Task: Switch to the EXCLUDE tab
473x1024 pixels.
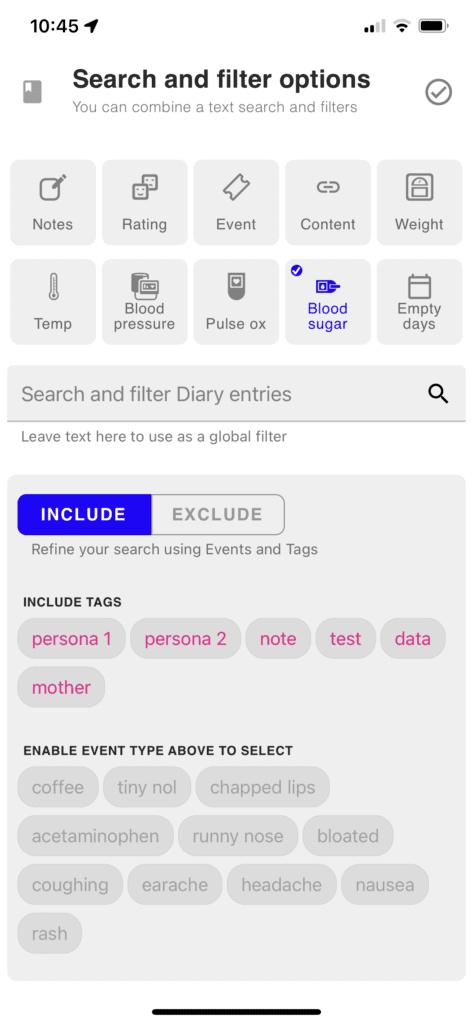Action: pos(218,515)
